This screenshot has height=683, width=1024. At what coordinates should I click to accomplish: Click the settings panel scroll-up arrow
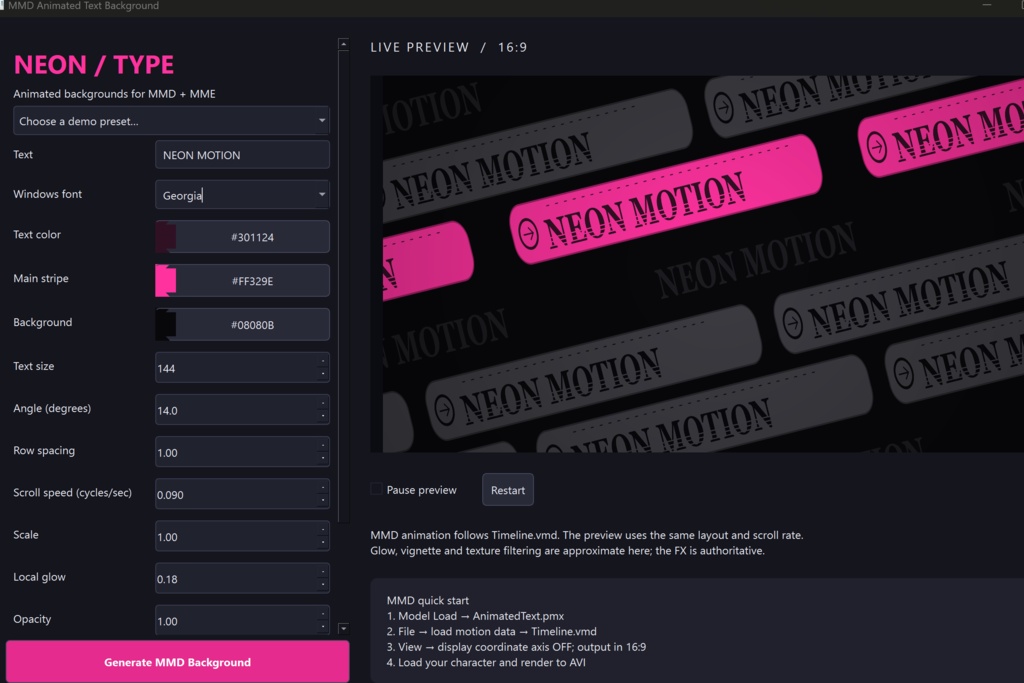coord(344,44)
